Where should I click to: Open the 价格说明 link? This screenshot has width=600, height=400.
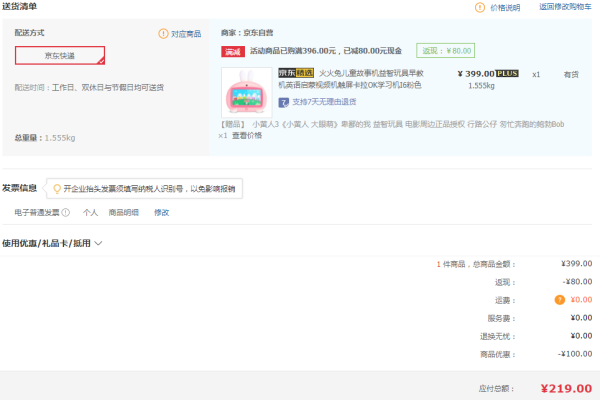pyautogui.click(x=505, y=8)
